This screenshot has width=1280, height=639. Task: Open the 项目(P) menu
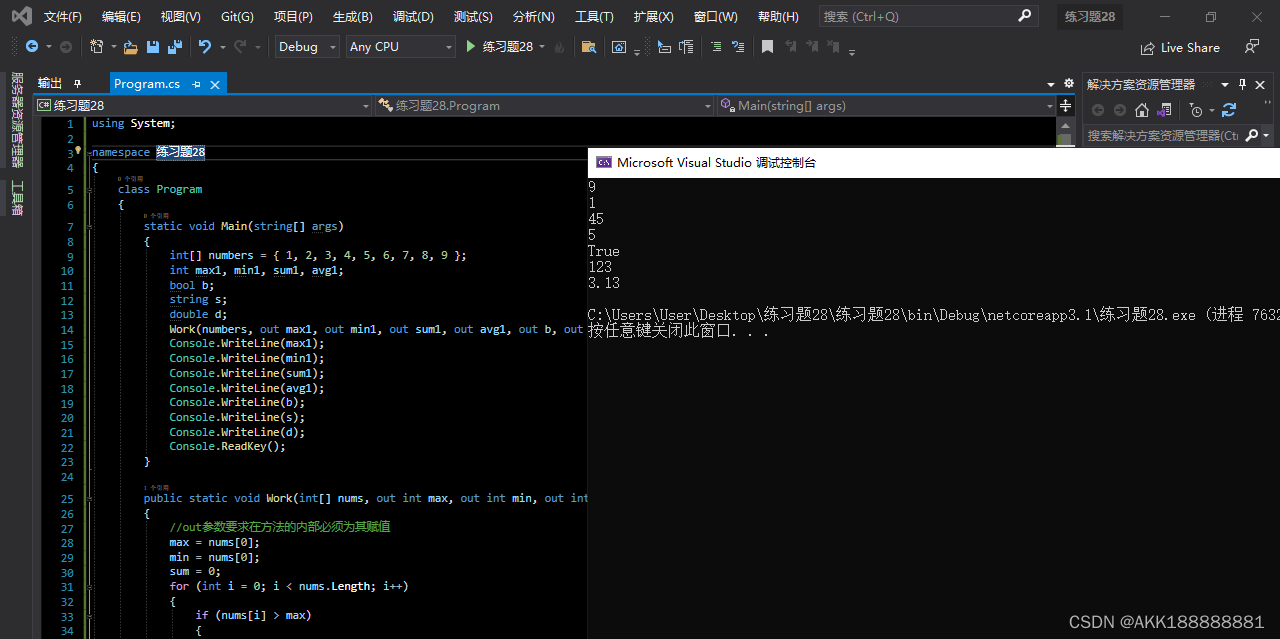pyautogui.click(x=293, y=16)
